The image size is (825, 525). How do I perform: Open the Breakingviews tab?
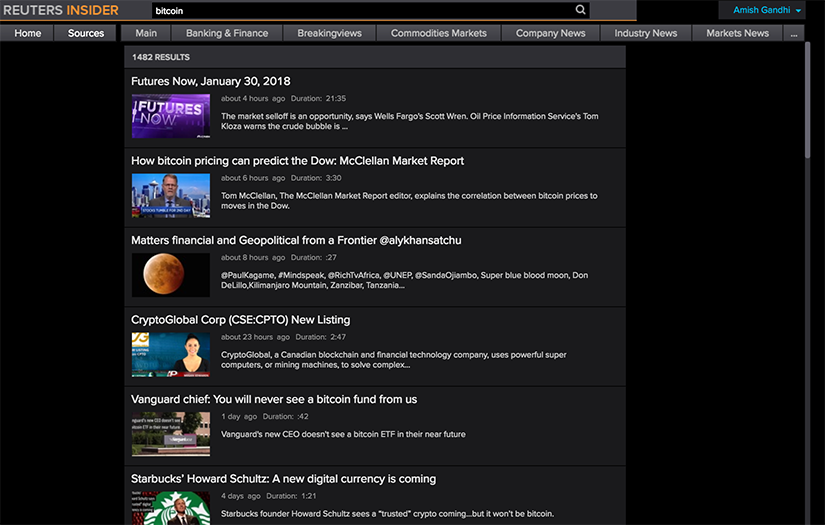329,33
